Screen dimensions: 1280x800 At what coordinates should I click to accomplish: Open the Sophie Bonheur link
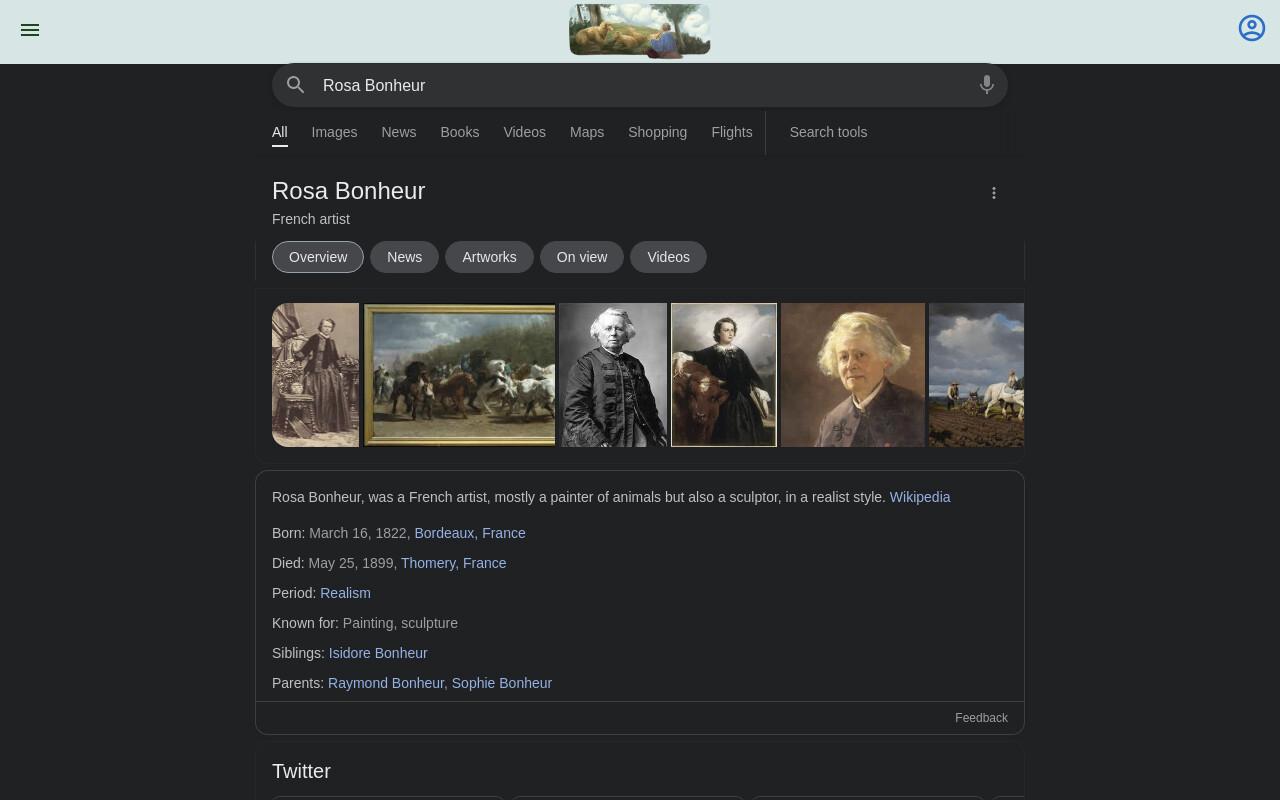502,683
